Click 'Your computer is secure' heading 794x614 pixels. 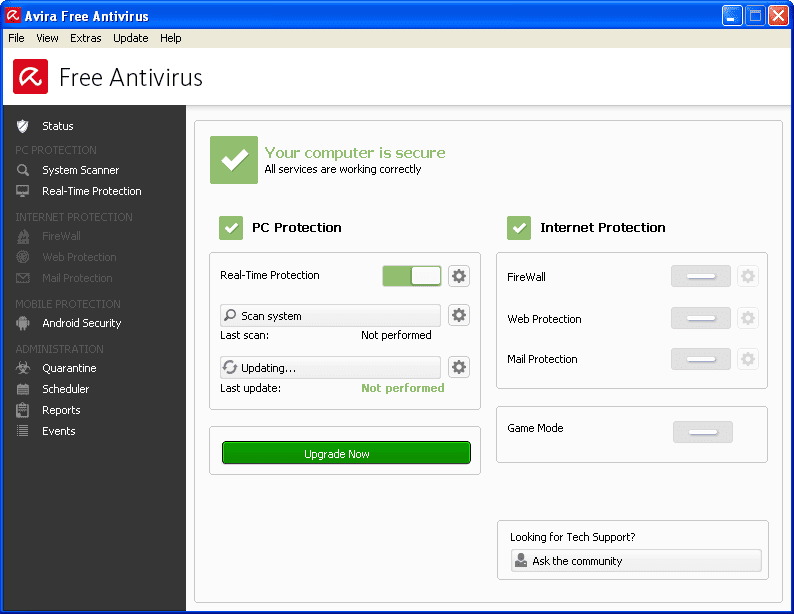click(355, 152)
